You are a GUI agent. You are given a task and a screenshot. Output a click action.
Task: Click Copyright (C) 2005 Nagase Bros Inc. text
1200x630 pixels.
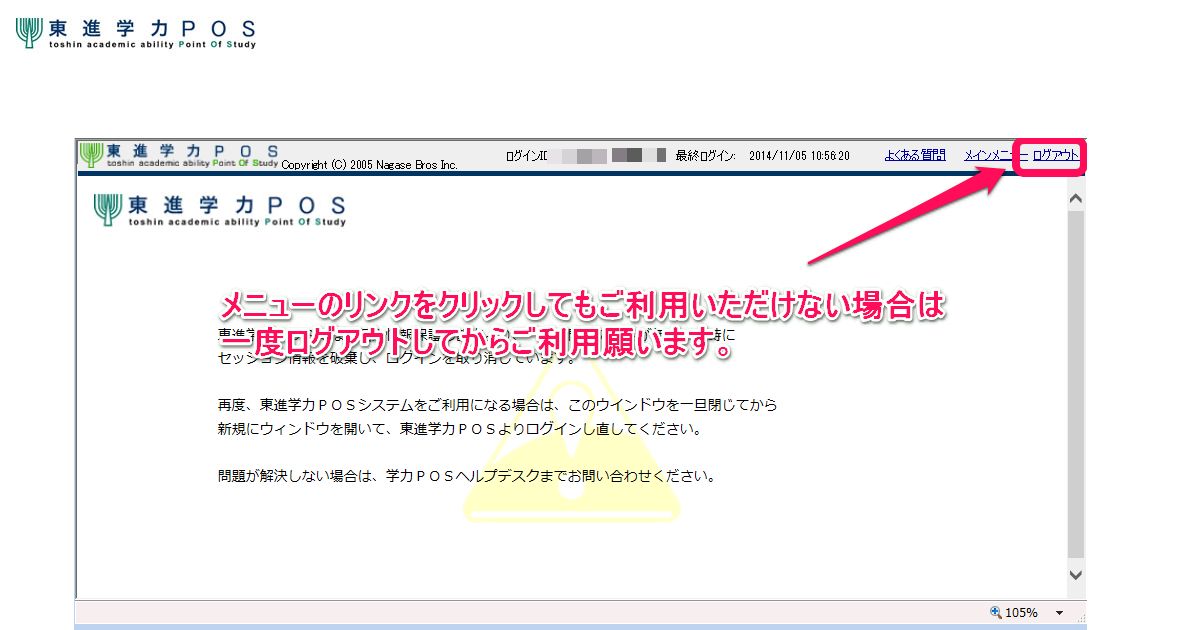pyautogui.click(x=369, y=164)
